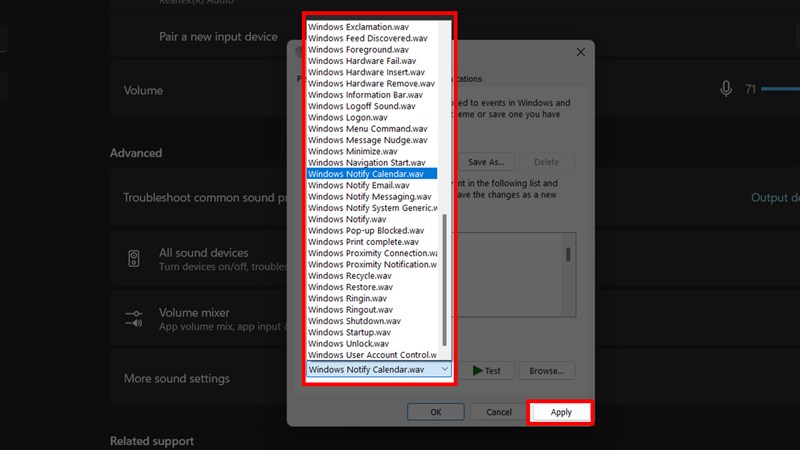Click the microphone icon in Volume row
This screenshot has height=450, width=800.
pos(726,89)
